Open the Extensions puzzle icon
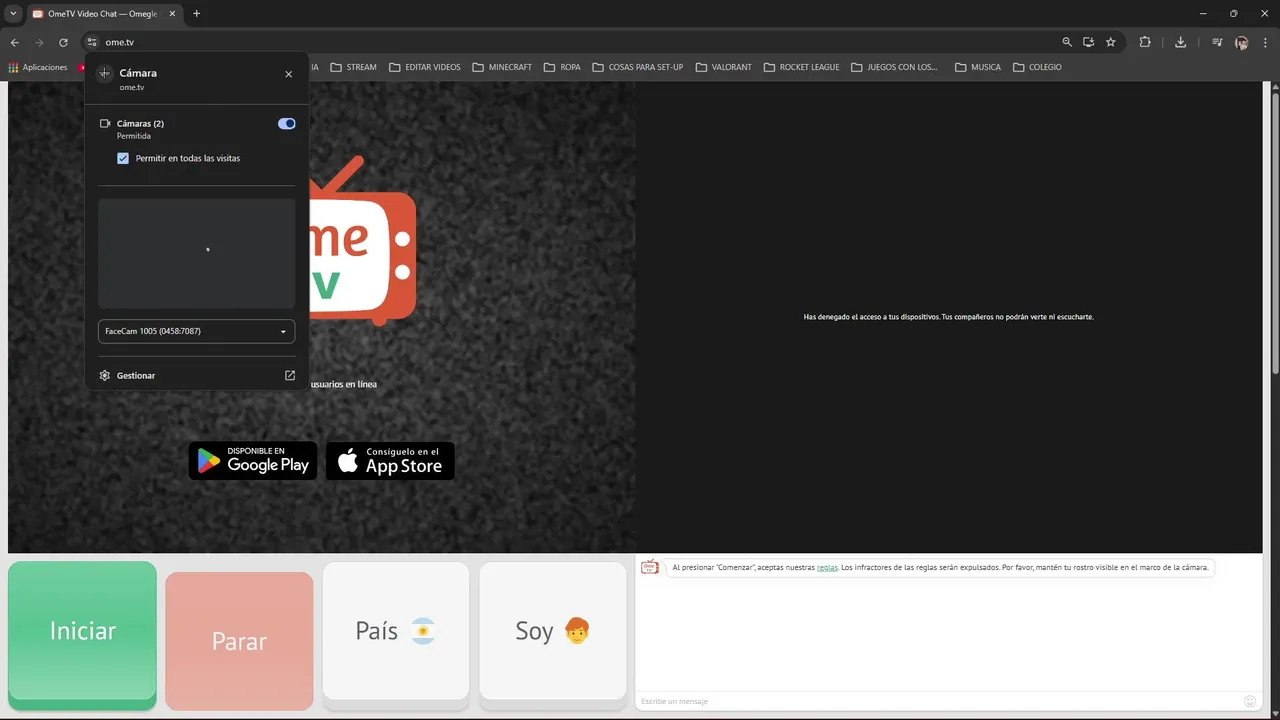The height and width of the screenshot is (720, 1280). point(1145,42)
